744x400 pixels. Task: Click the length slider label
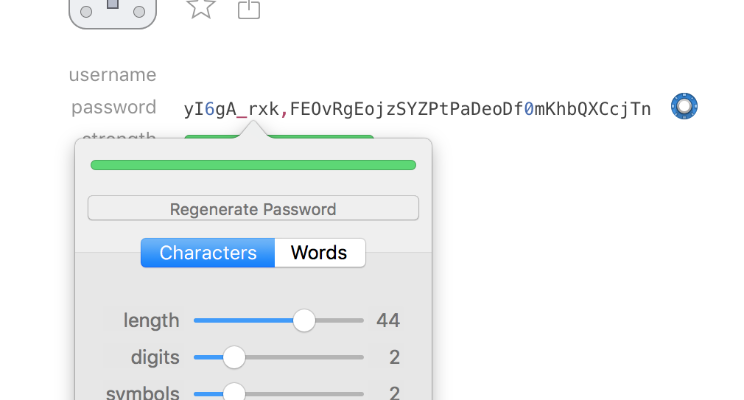151,321
